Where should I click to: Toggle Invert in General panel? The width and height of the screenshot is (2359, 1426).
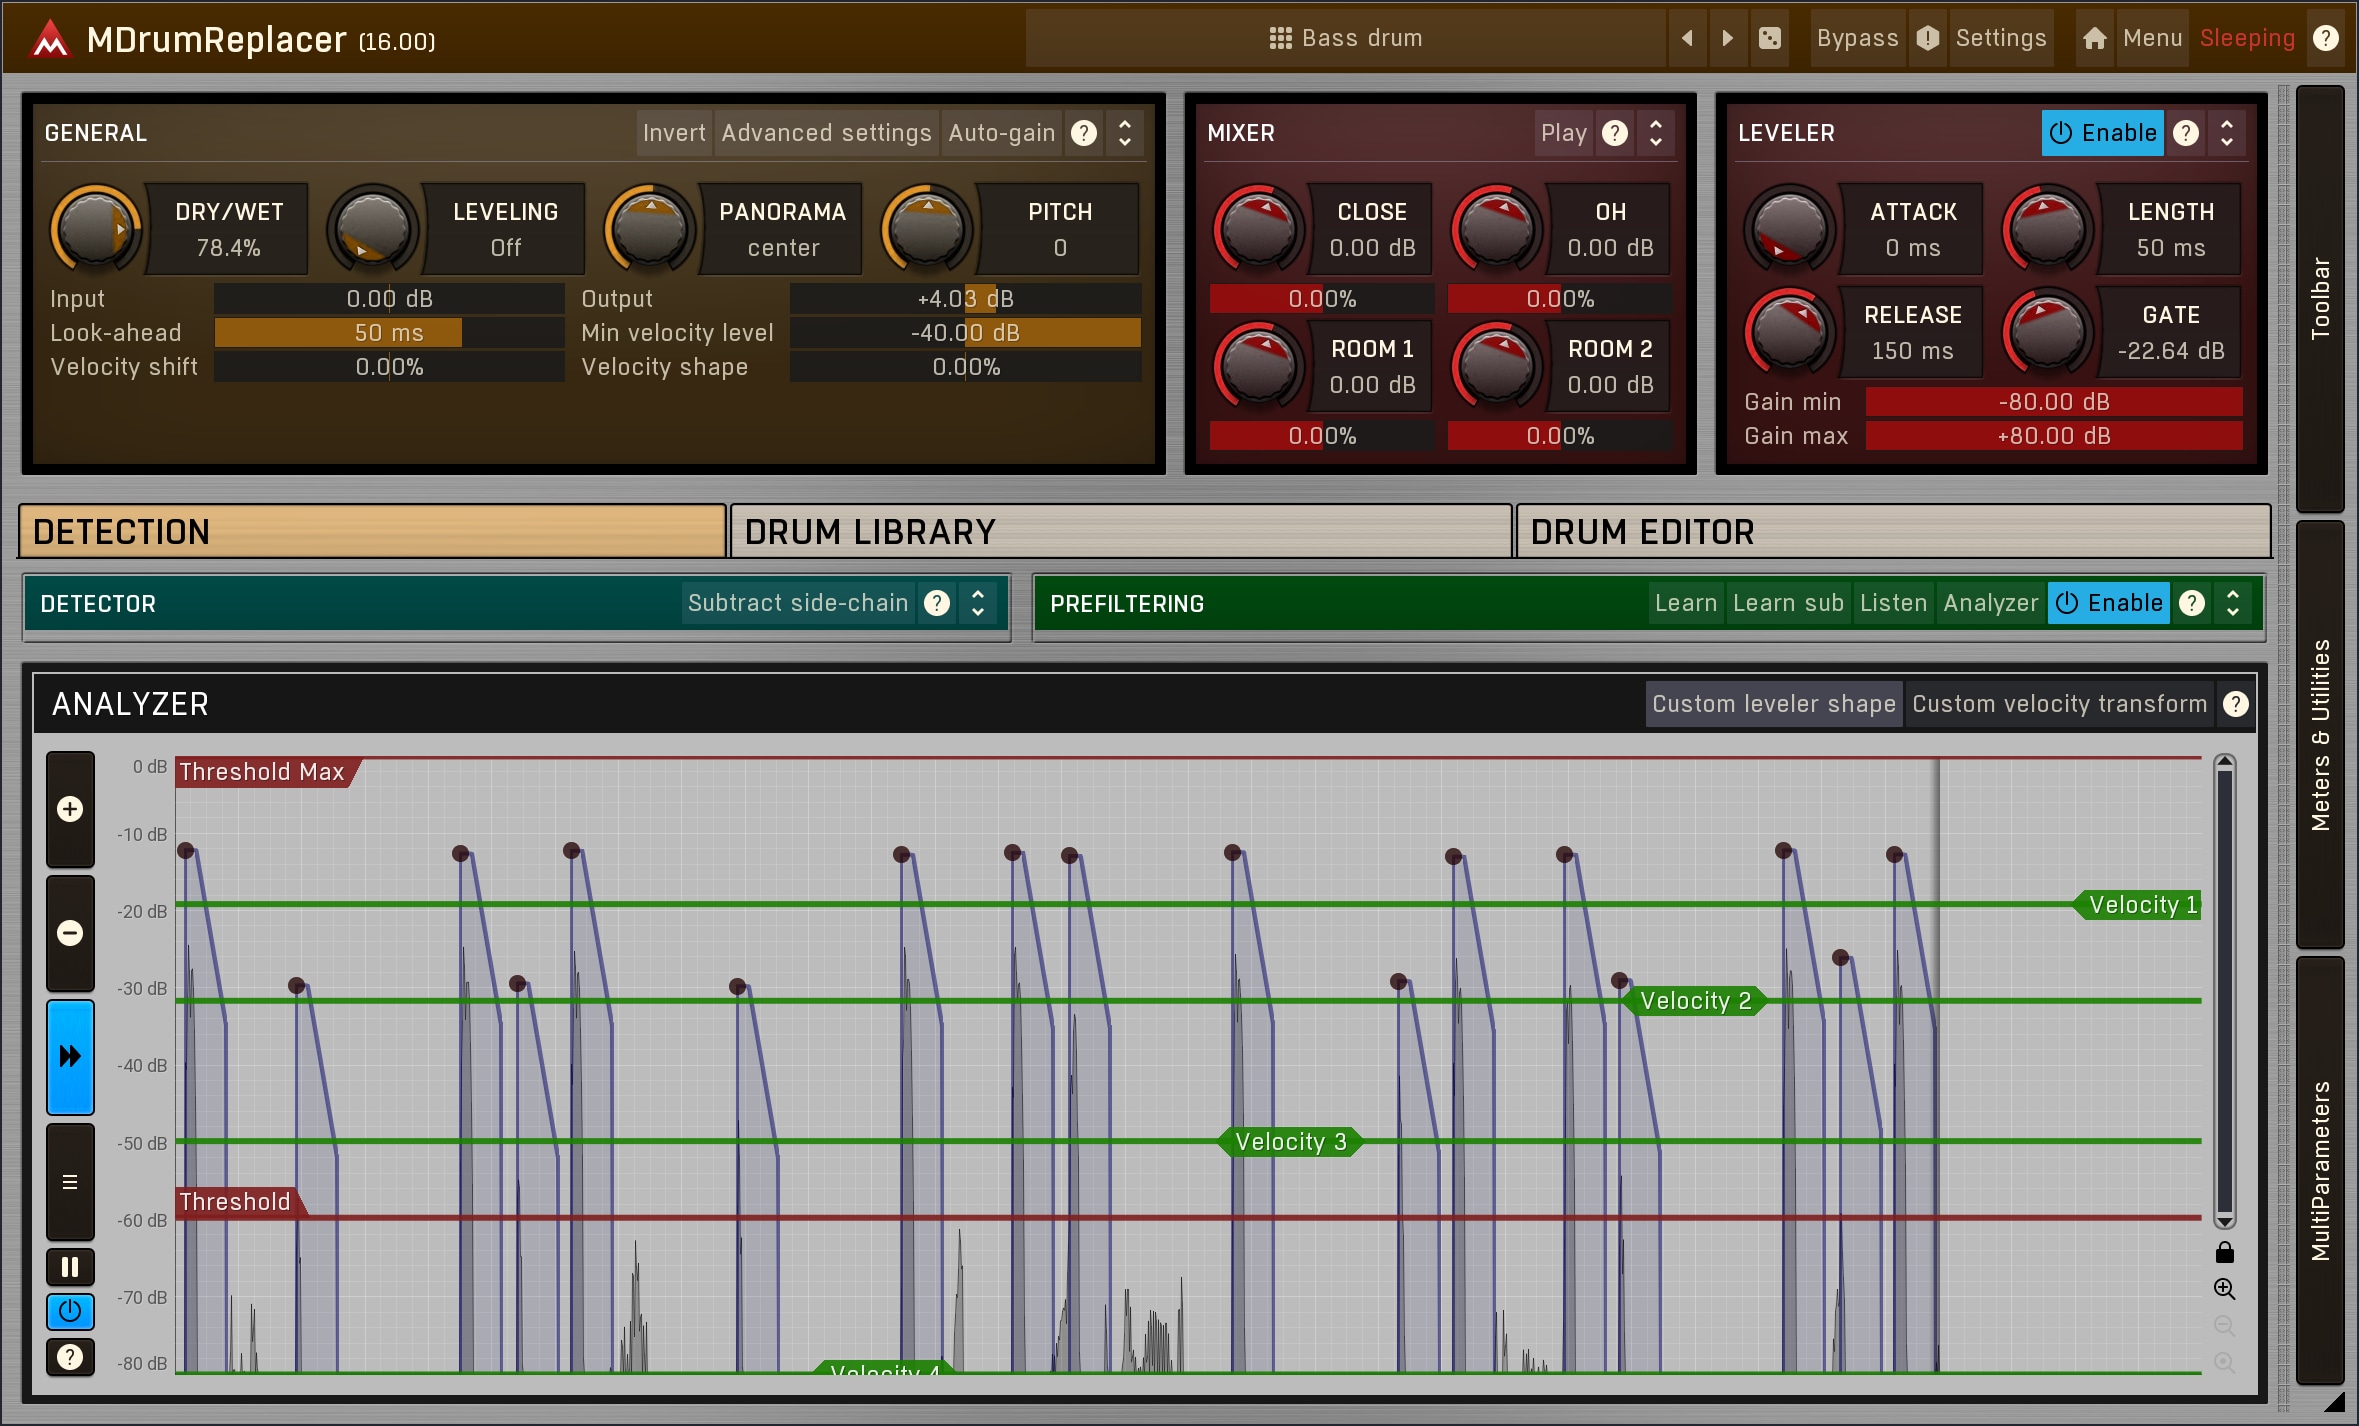674,133
